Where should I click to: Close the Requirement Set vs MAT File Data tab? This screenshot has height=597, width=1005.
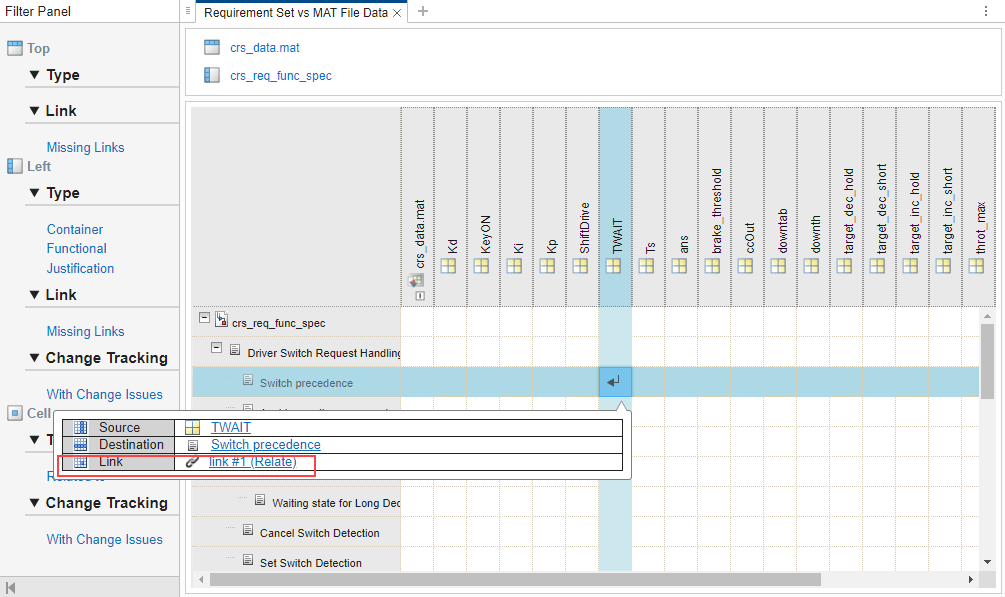[397, 13]
